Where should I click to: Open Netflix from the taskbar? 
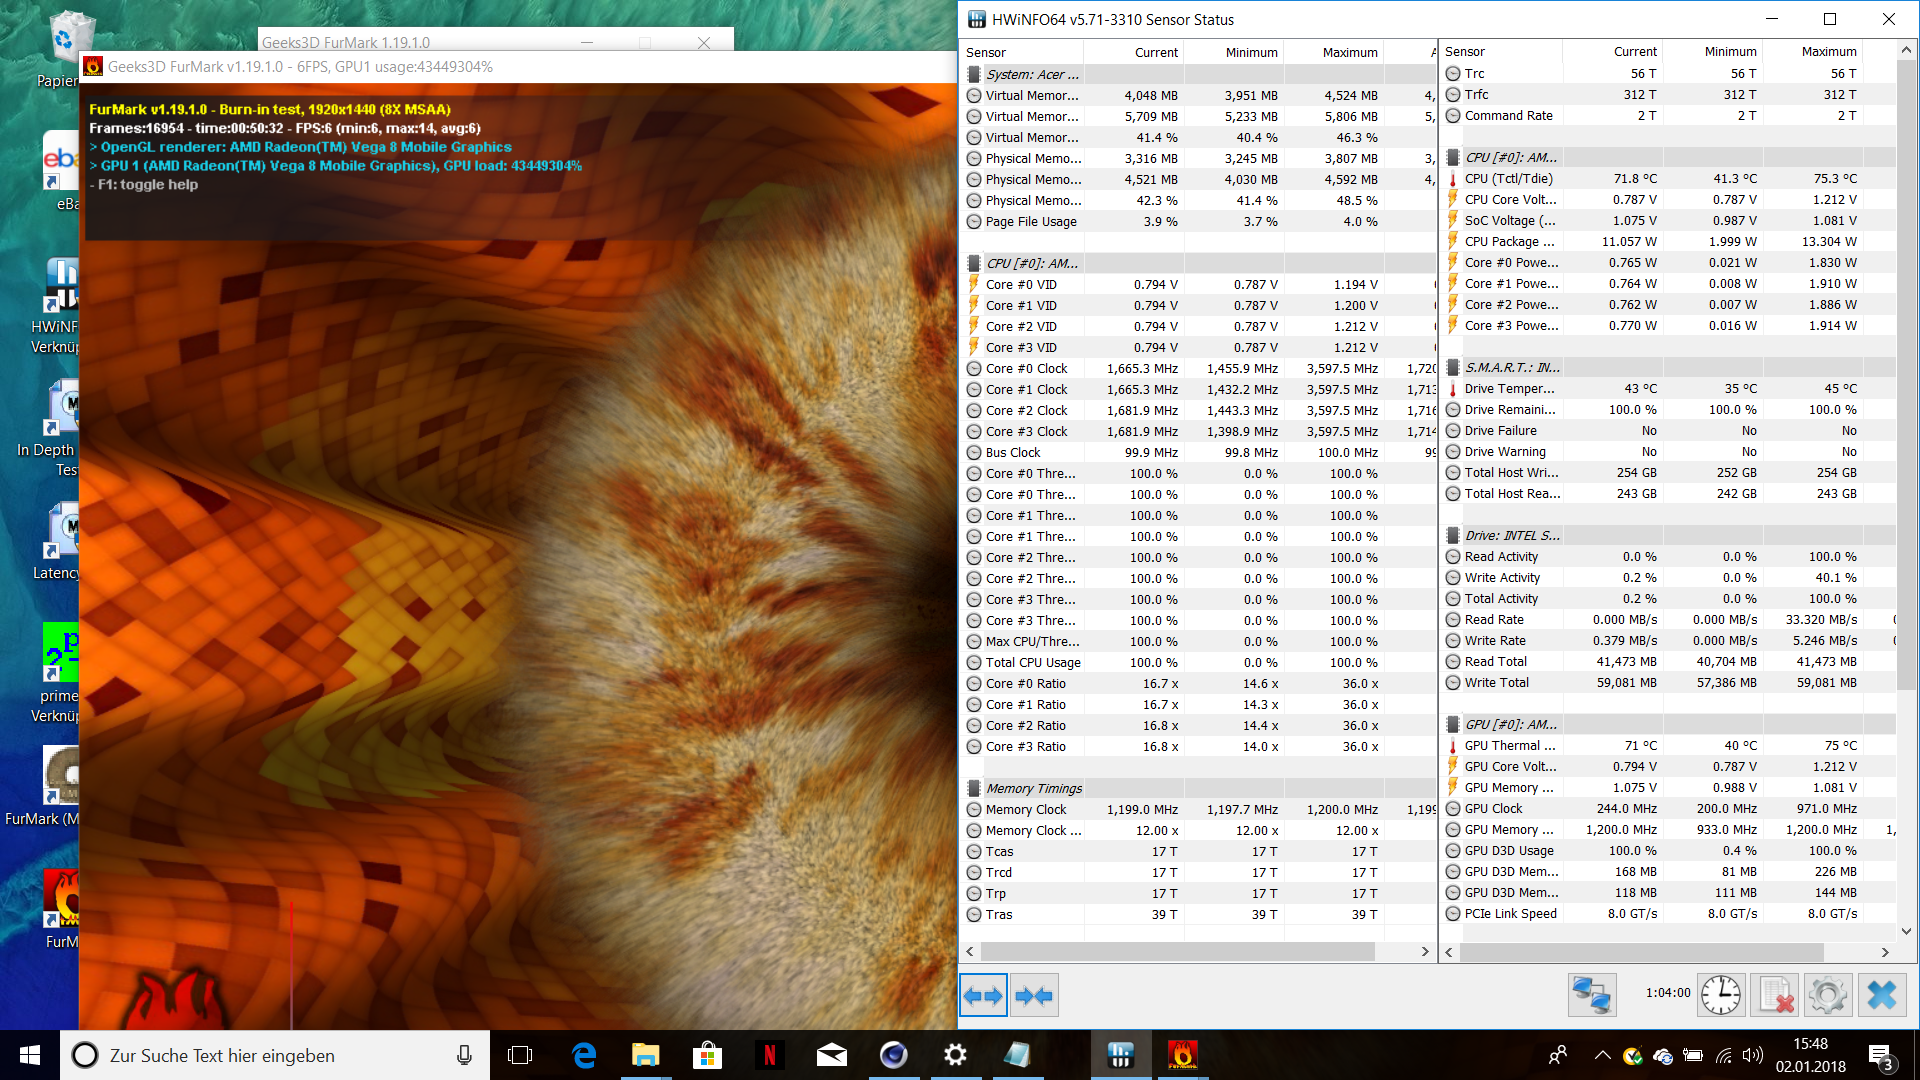pos(769,1055)
